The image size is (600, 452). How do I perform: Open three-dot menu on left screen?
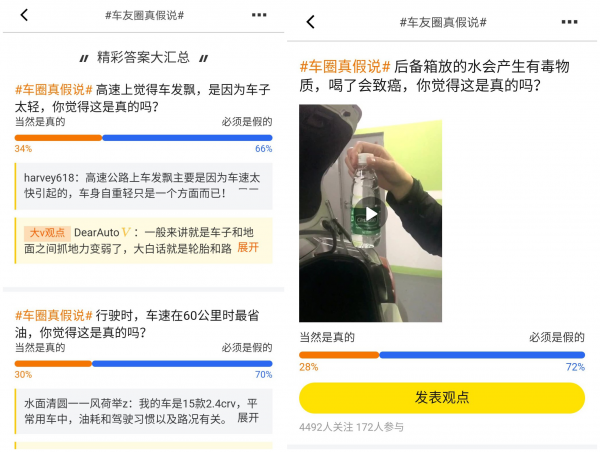(x=259, y=15)
